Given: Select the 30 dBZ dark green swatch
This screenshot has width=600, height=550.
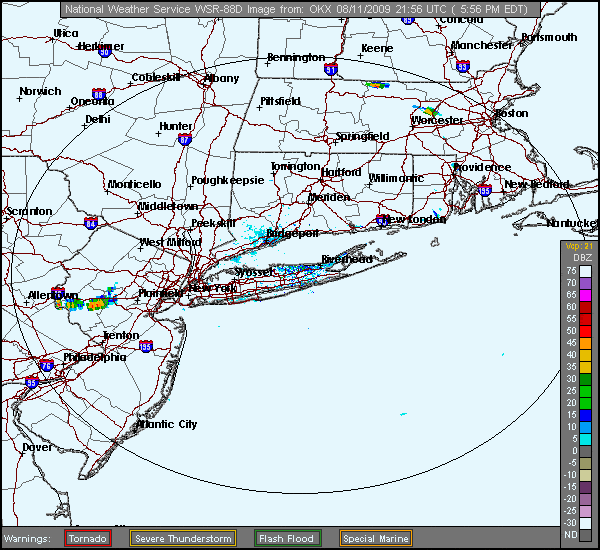Looking at the screenshot, I should [585, 379].
